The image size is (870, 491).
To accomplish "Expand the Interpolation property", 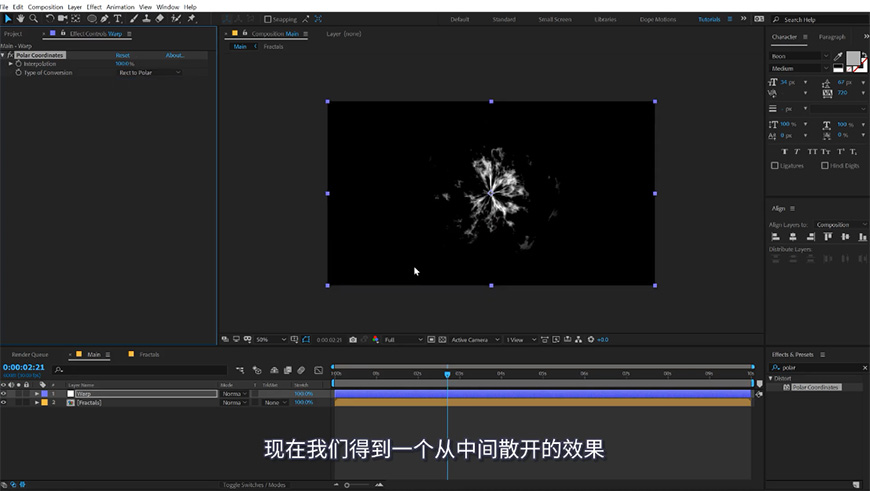I will 11,64.
